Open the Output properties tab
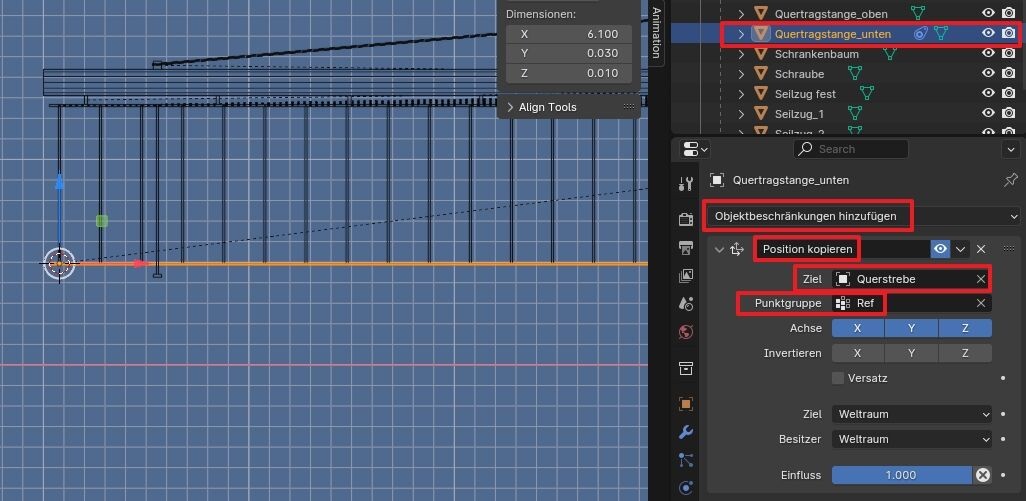 (686, 247)
